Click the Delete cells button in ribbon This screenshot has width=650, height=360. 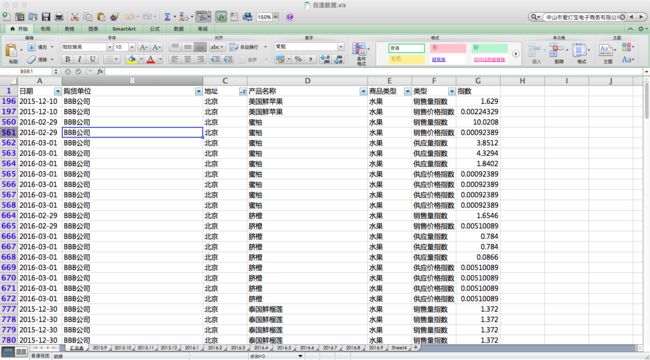[x=558, y=53]
